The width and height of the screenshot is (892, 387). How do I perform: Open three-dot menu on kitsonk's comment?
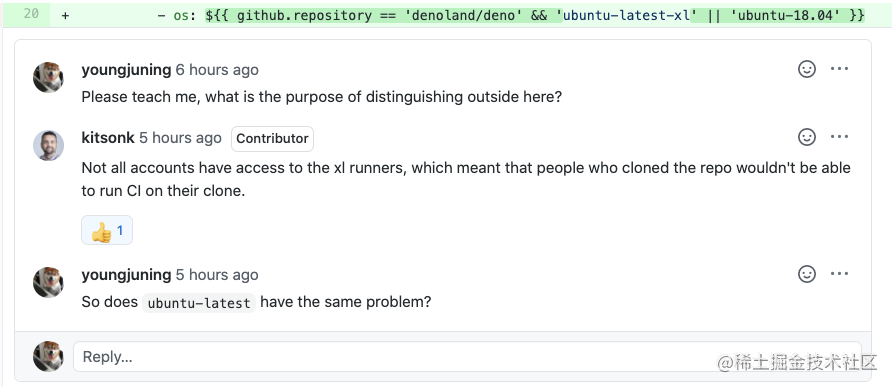tap(839, 137)
